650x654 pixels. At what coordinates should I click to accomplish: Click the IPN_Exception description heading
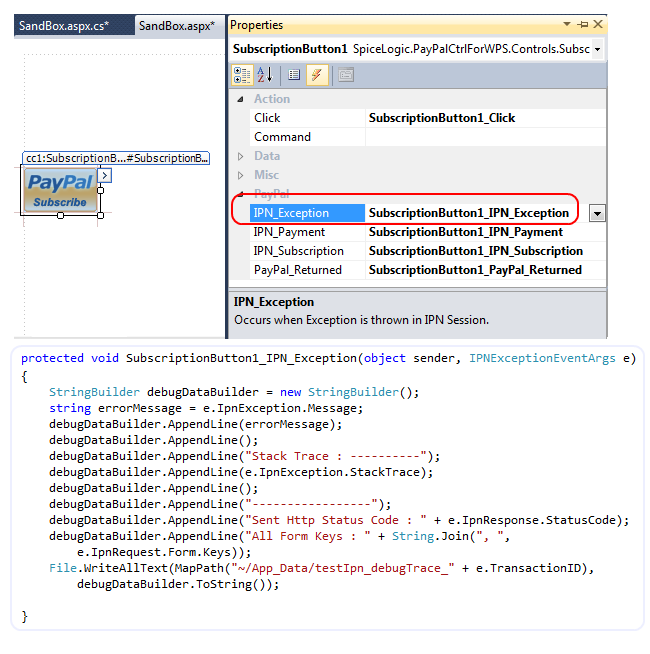(274, 302)
